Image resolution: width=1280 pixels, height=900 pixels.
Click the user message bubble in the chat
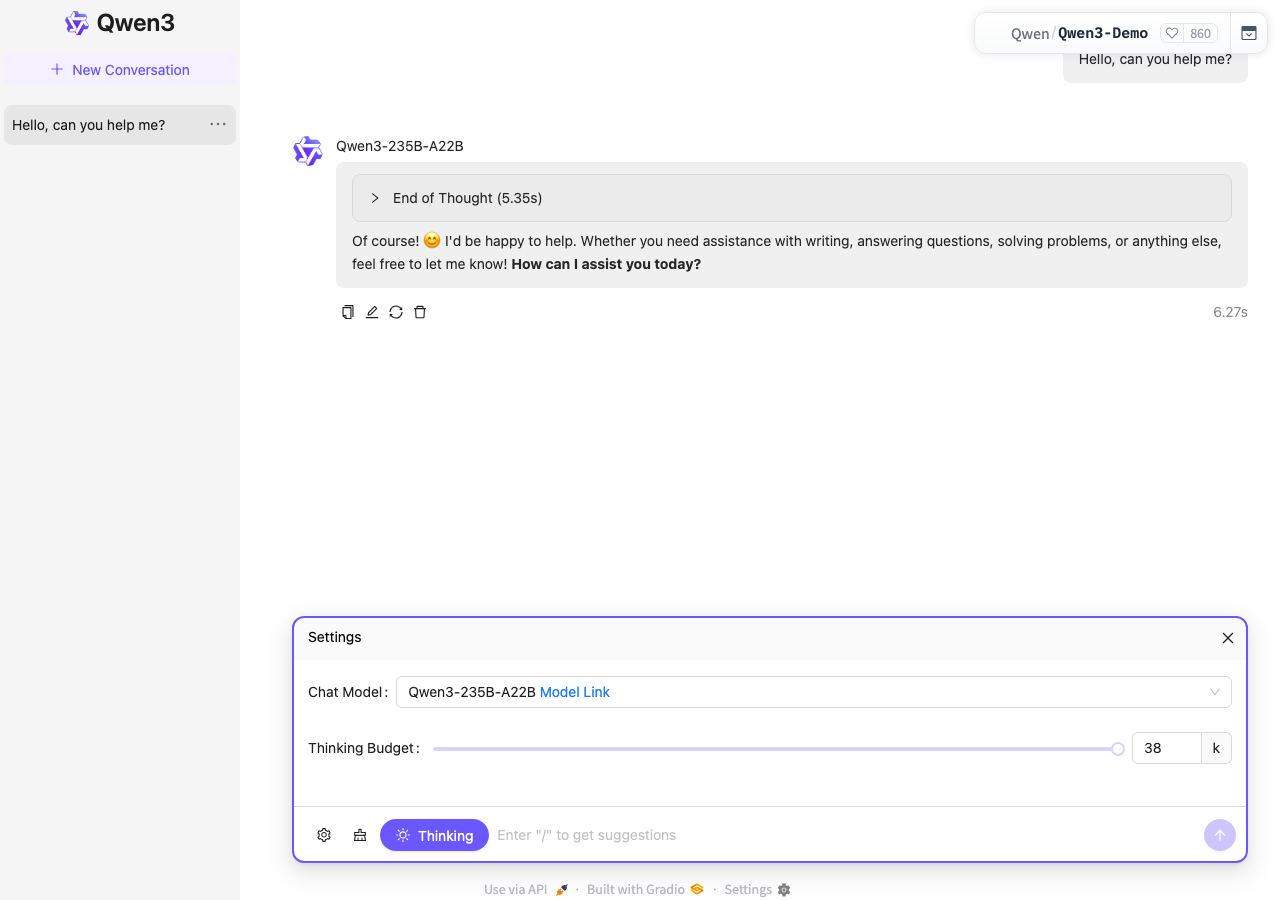click(1155, 61)
